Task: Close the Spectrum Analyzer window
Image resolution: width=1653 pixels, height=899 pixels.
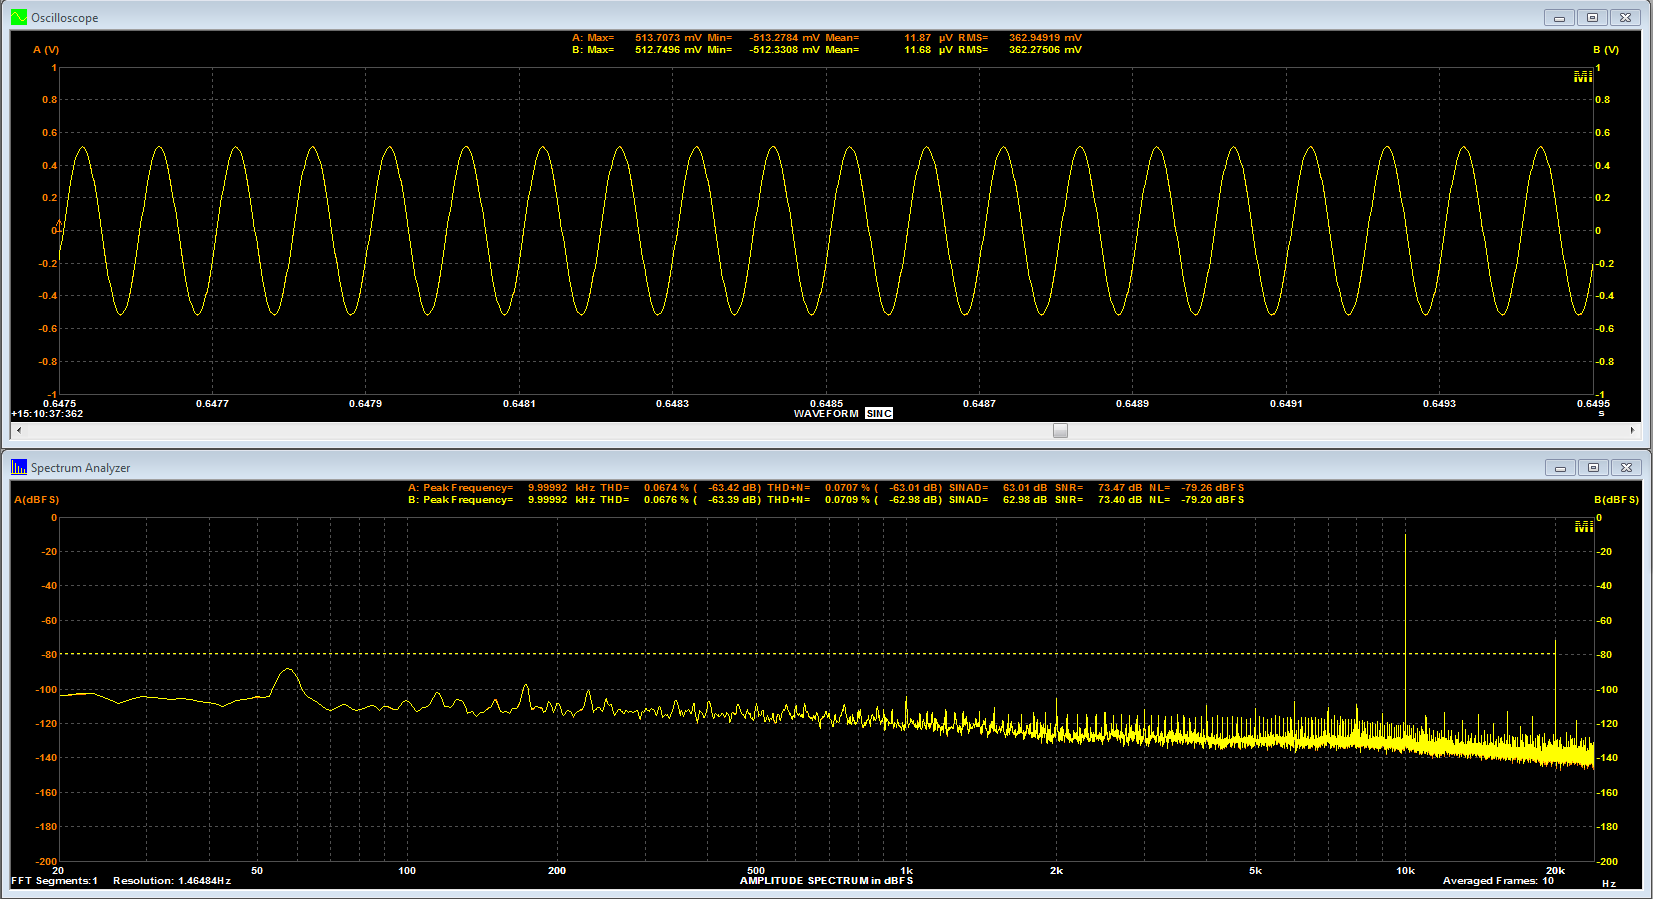Action: coord(1627,467)
